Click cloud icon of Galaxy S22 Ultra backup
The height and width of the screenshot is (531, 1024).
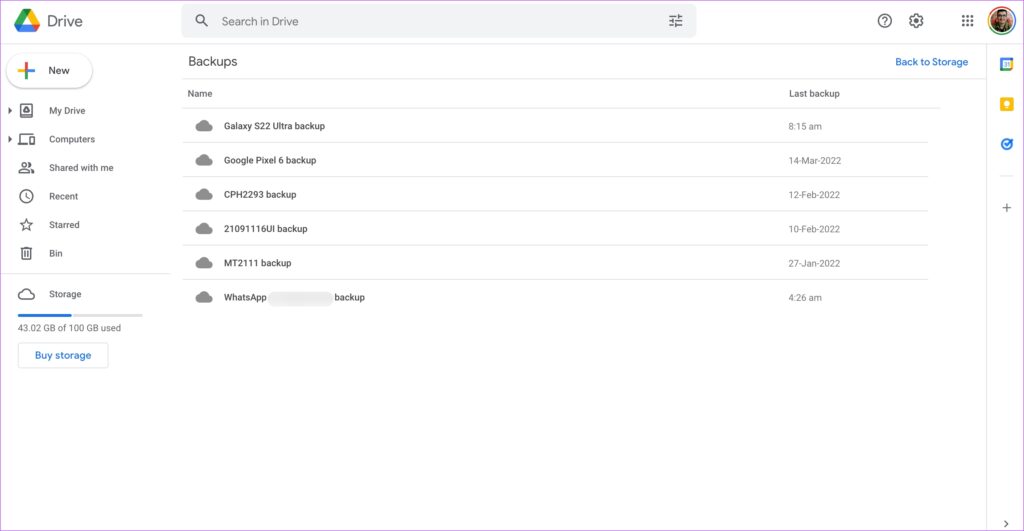coord(204,126)
